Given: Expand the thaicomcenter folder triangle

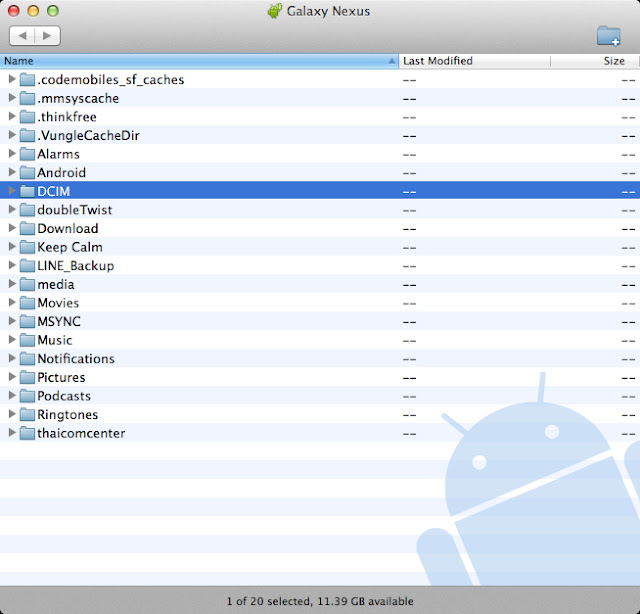Looking at the screenshot, I should point(12,432).
